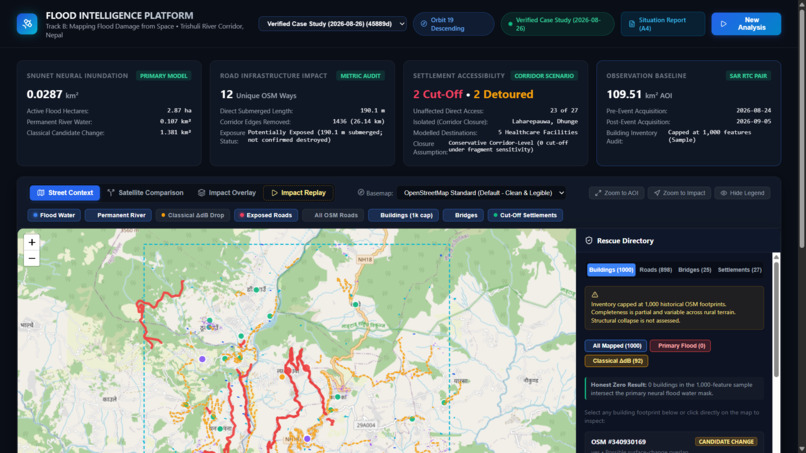This screenshot has width=806, height=453.
Task: Filter by Primary Flood (0)
Action: coord(681,346)
